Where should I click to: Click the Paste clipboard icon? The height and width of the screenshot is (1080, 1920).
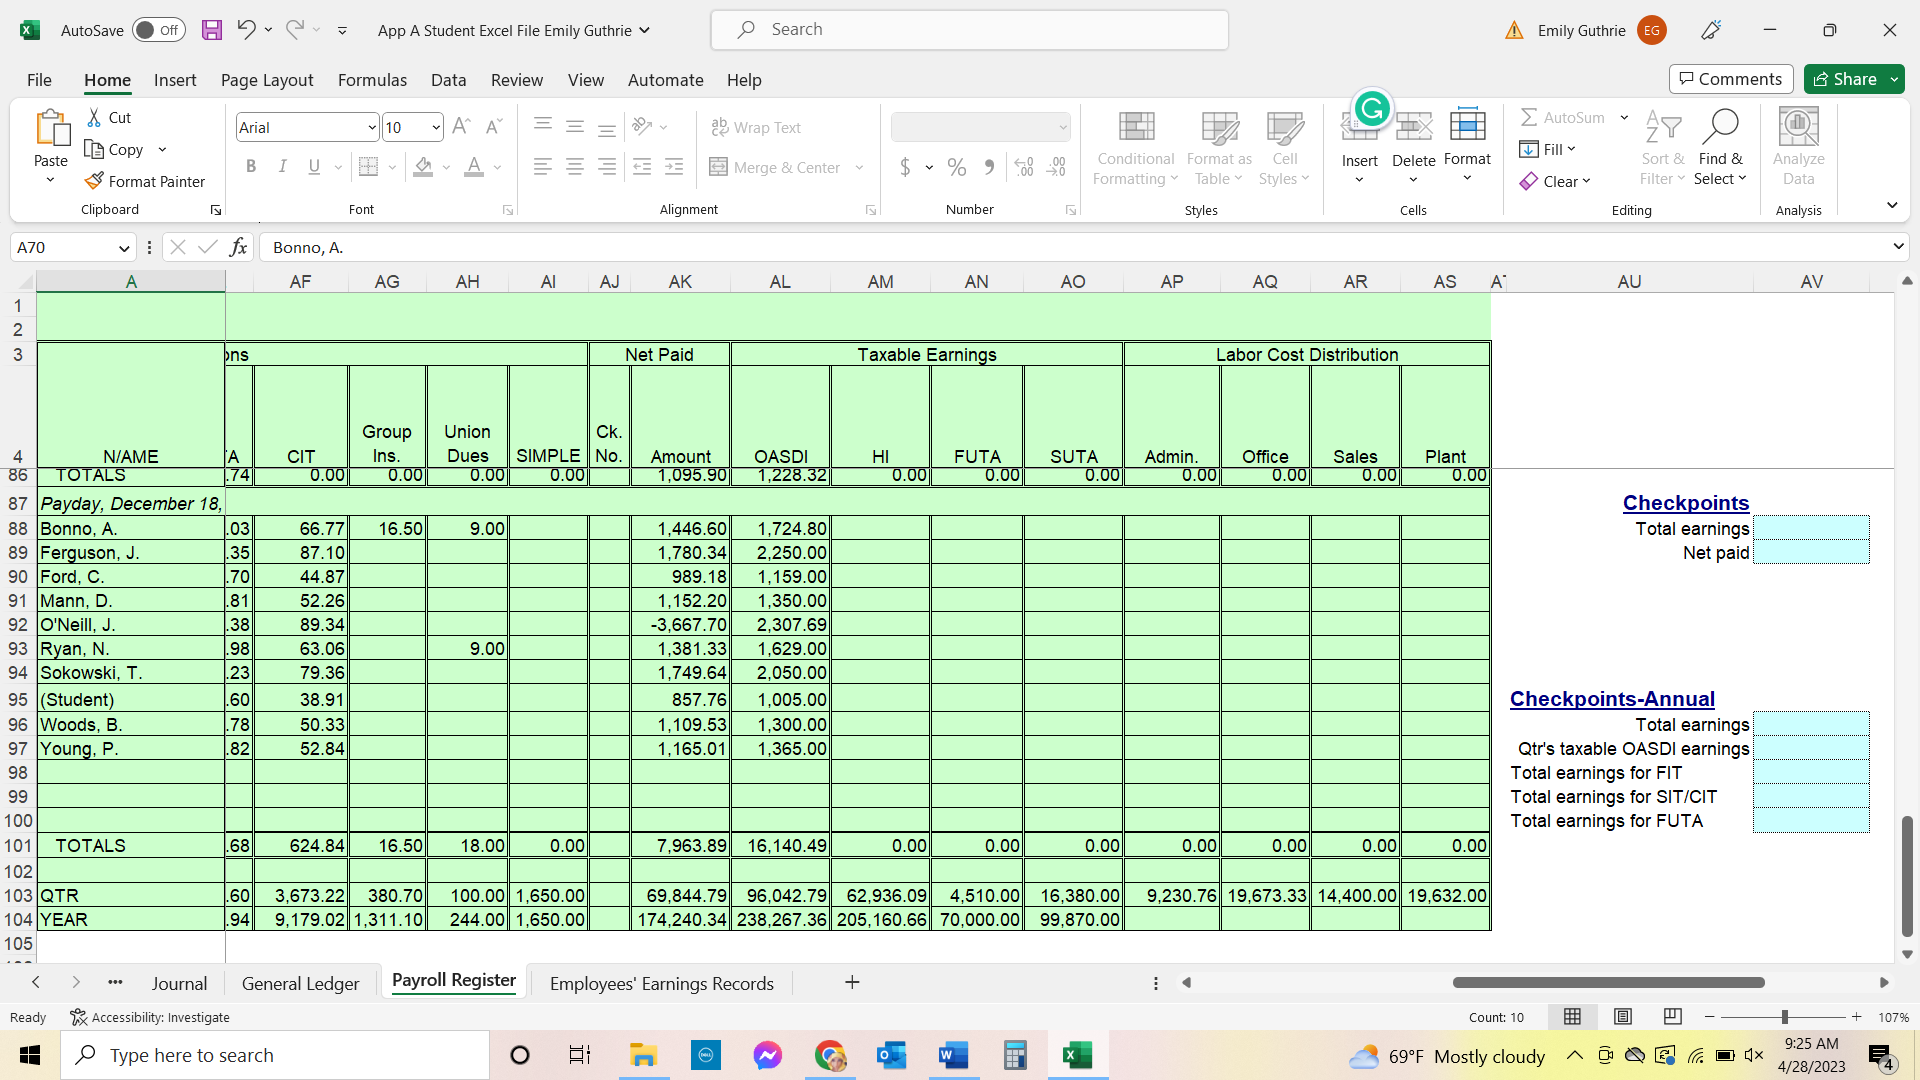click(51, 130)
